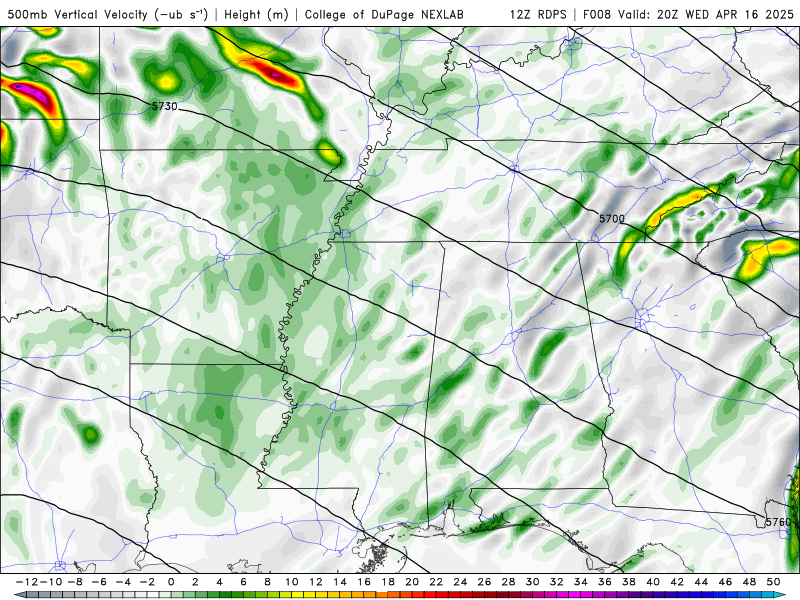800x600 pixels.
Task: Click the -2 value on the color scale
Action: coord(149,582)
